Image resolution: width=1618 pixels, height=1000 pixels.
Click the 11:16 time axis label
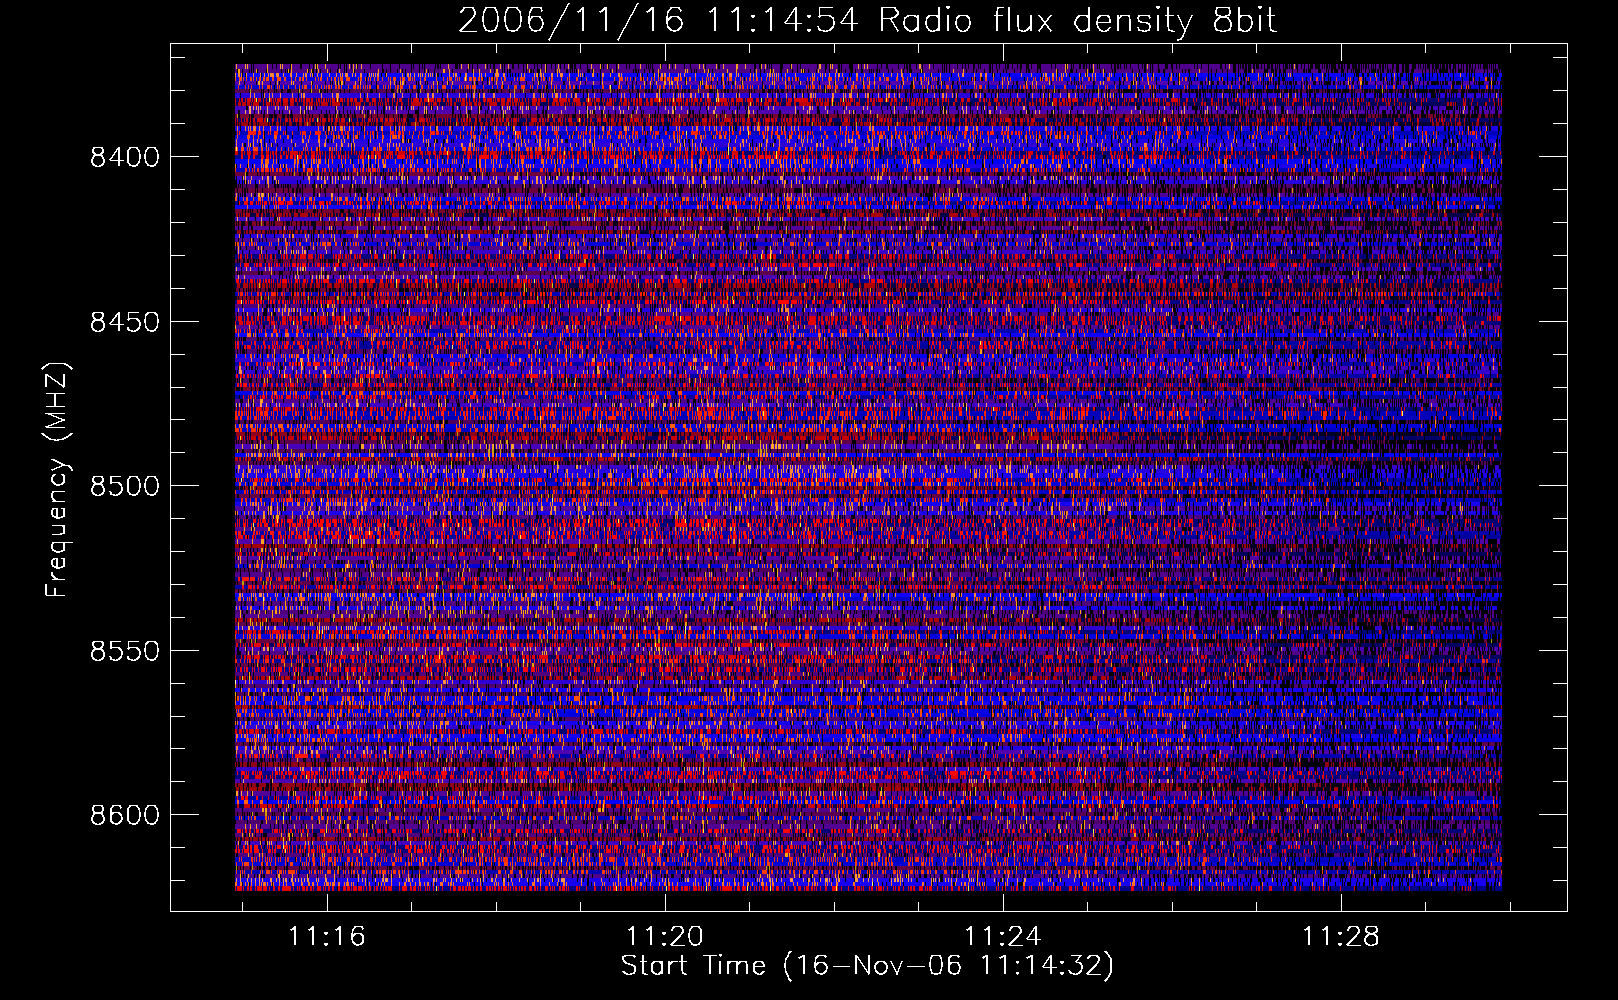tap(327, 937)
